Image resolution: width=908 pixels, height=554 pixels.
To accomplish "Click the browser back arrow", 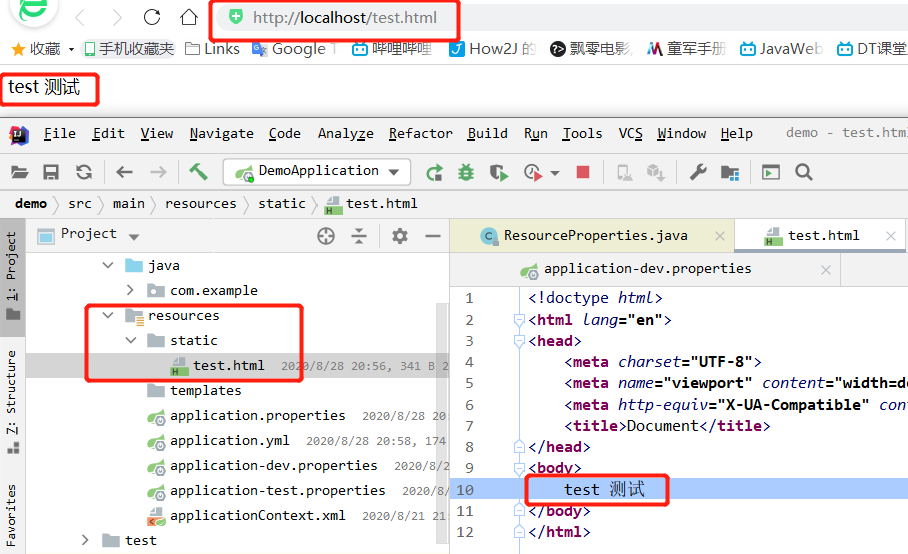I will (80, 18).
